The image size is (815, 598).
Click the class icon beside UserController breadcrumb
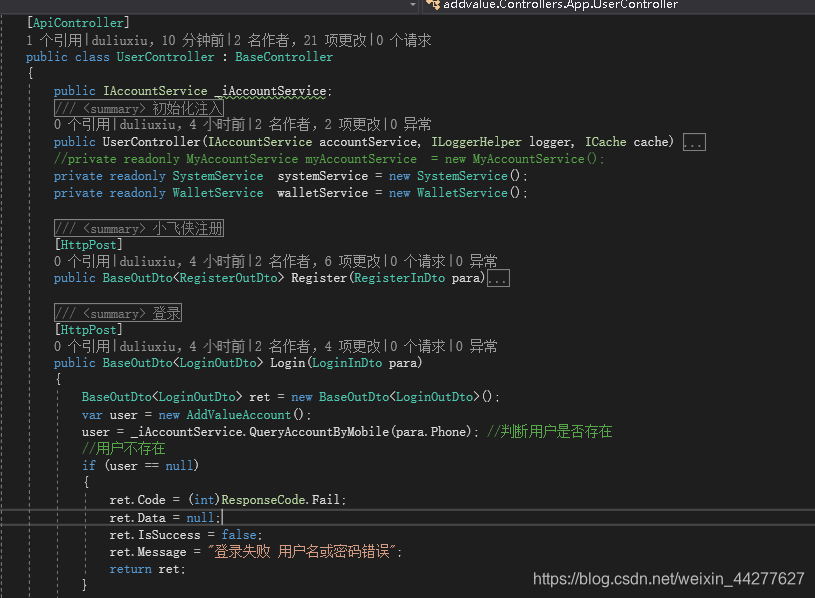432,6
